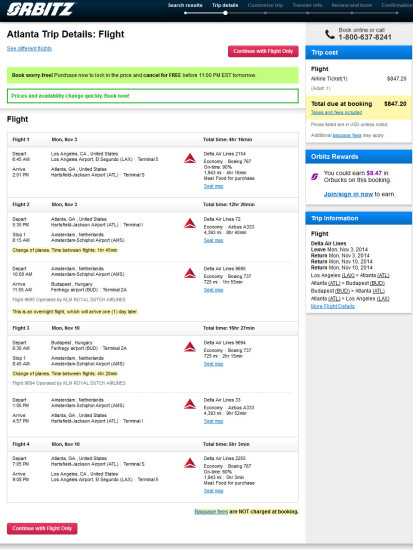Go to the Search results step
This screenshot has height=550, width=413.
point(185,5)
